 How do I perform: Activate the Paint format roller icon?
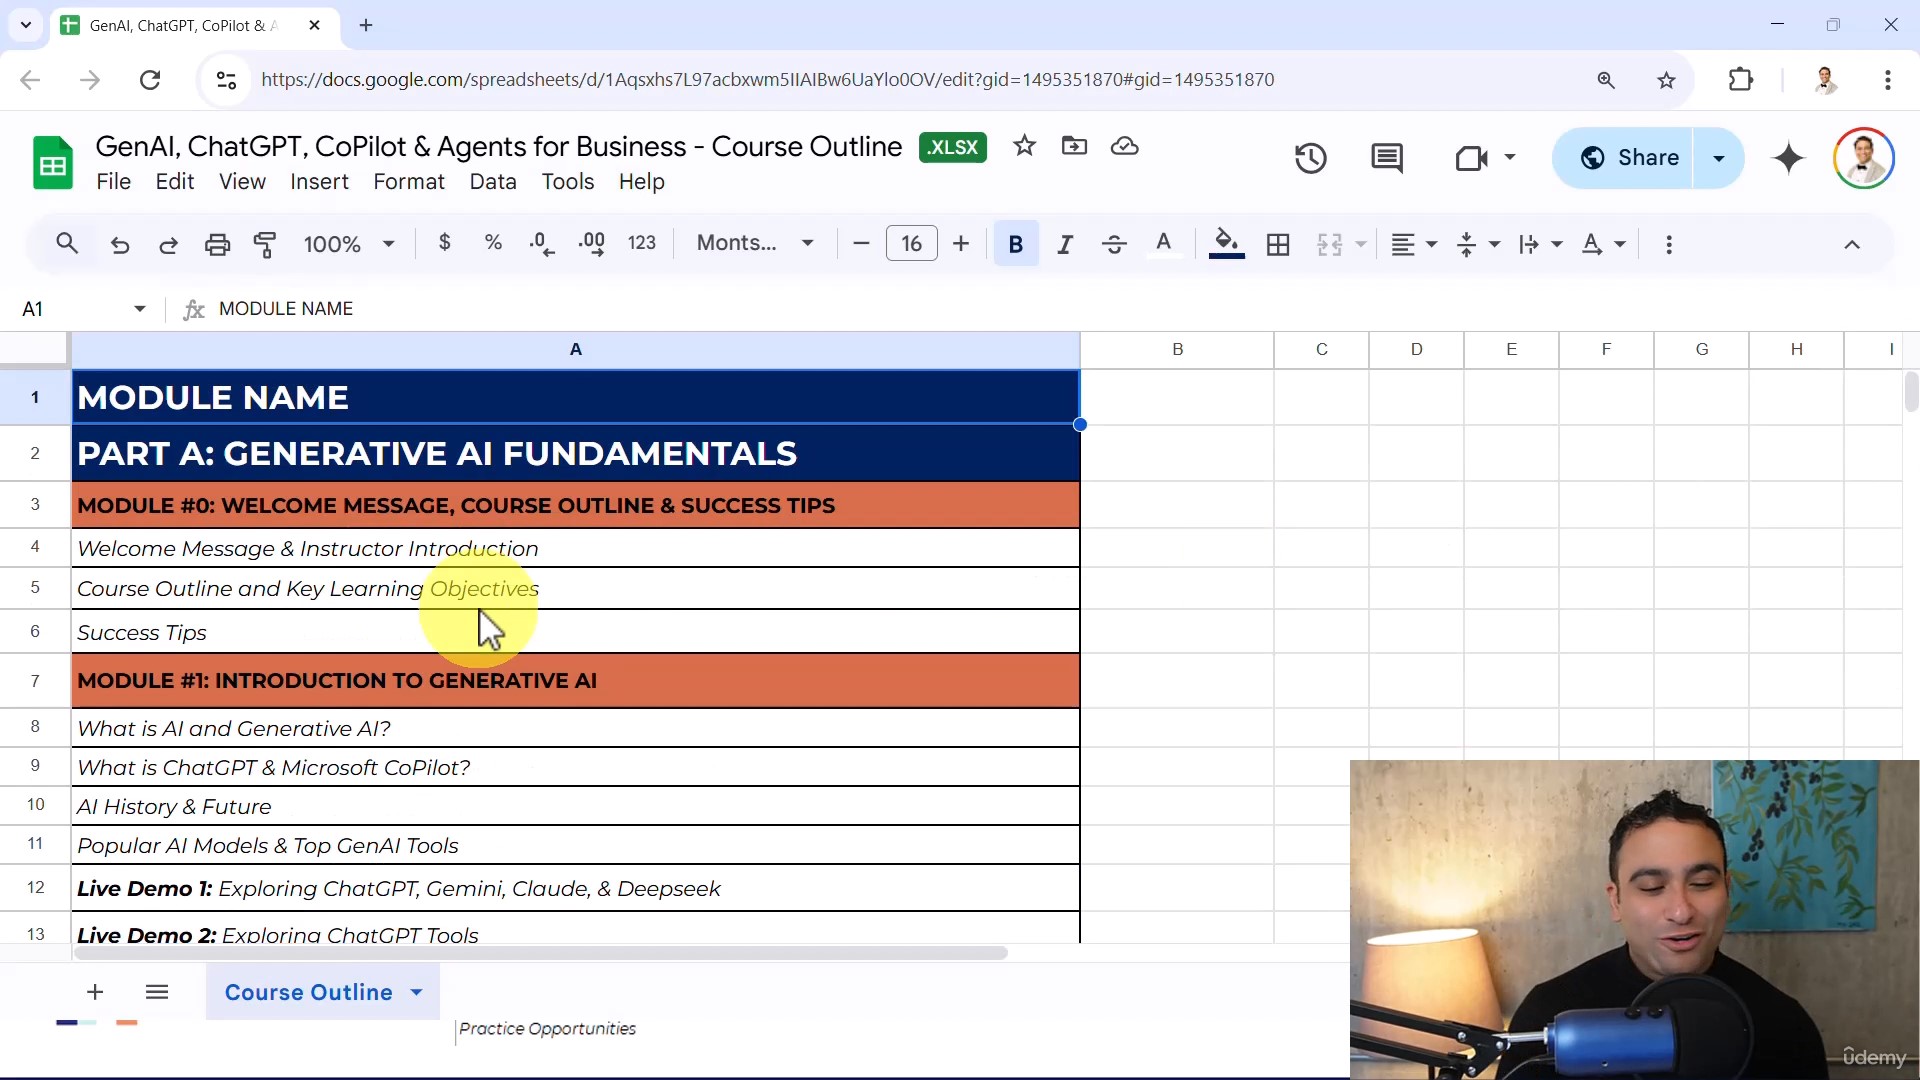tap(265, 245)
